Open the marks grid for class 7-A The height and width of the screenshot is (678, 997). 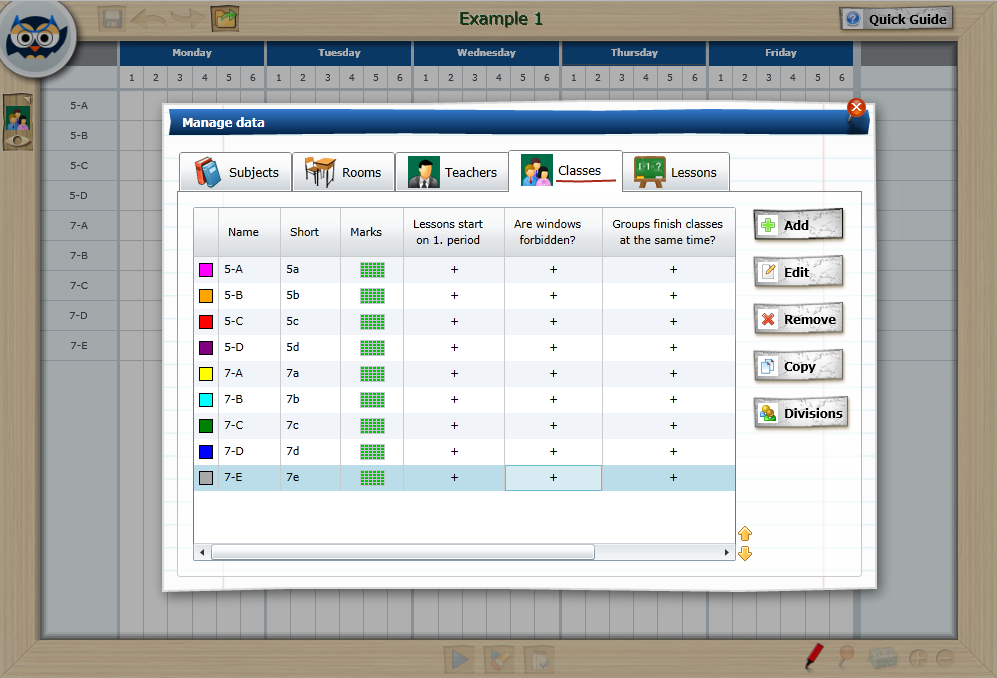pos(373,374)
